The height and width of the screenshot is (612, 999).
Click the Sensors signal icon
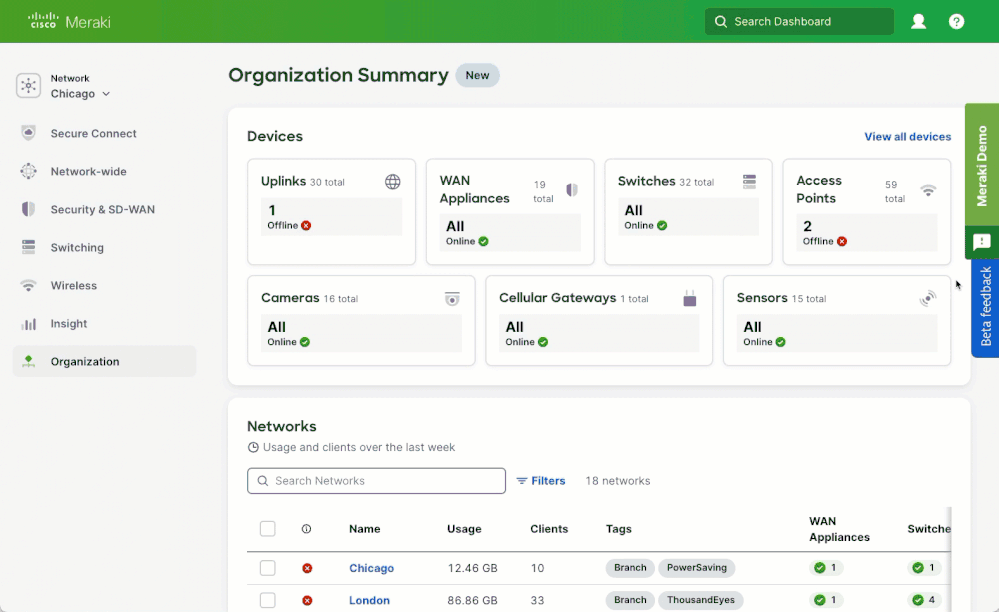click(x=928, y=298)
